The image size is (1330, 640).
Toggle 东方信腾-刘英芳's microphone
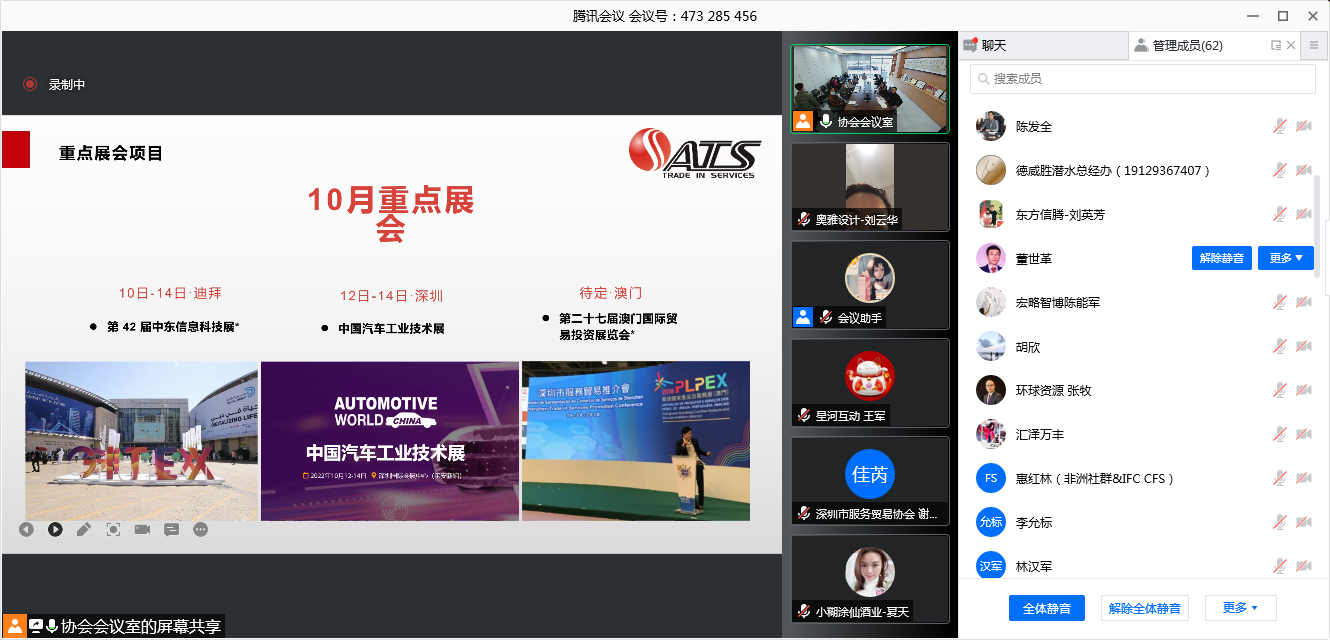point(1279,214)
